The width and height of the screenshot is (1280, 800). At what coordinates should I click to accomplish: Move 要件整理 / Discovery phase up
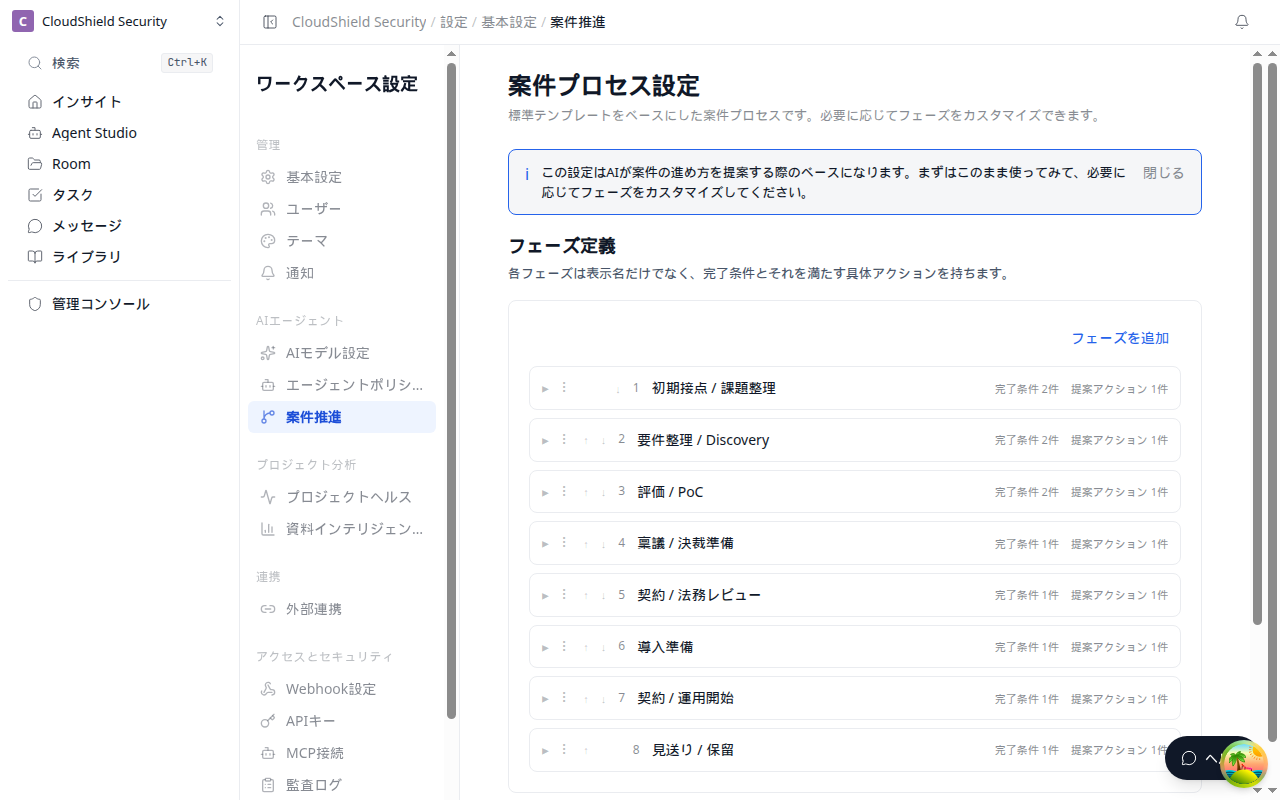(586, 440)
